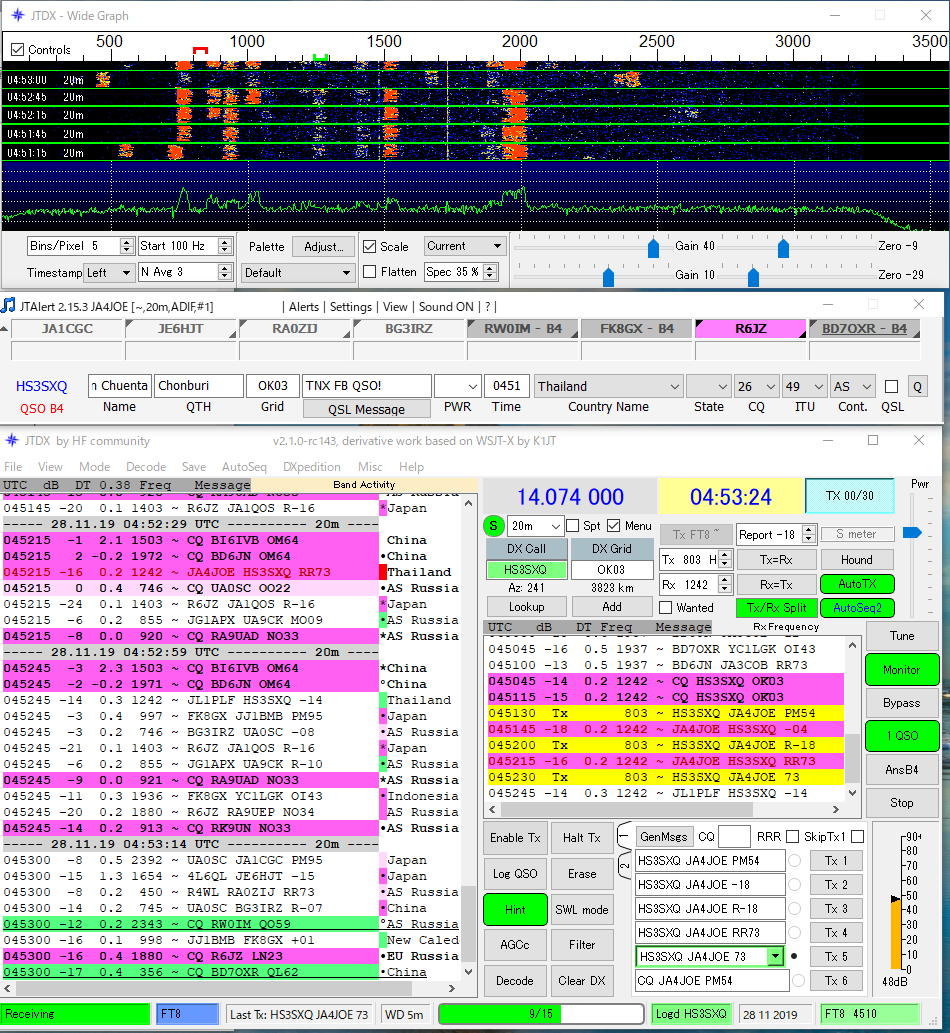Open the AutoSeq menu

coord(244,466)
